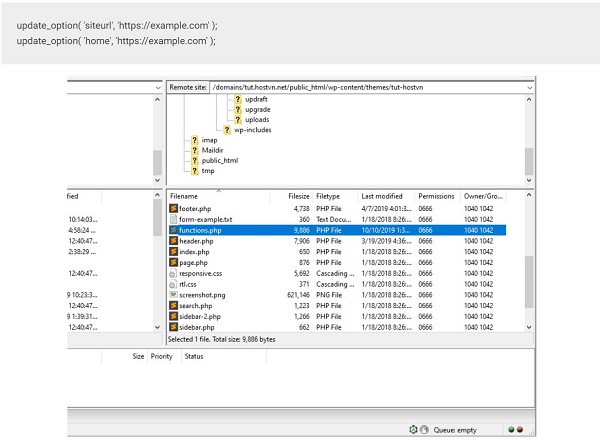Click the green status indicator light
This screenshot has width=600, height=441.
coord(511,430)
